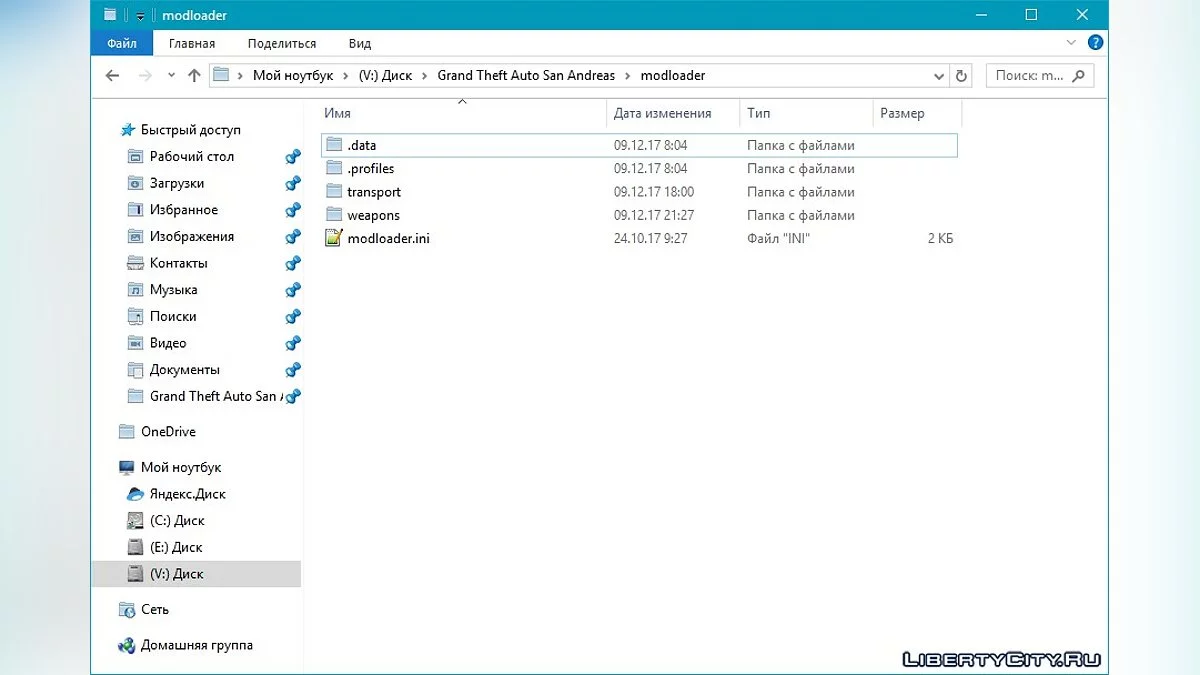The width and height of the screenshot is (1200, 675).
Task: Click the 2 КБ size value
Action: 939,239
